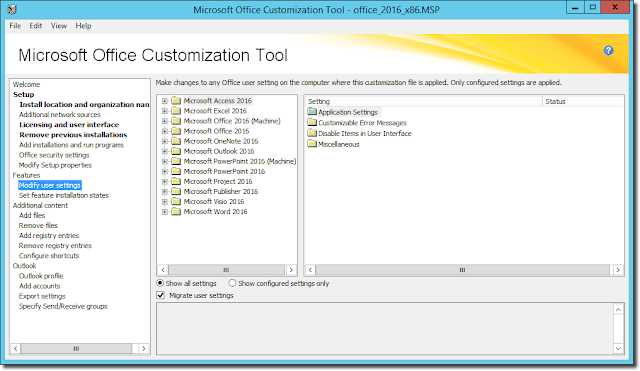The width and height of the screenshot is (640, 371).
Task: Select the Microsoft Excel 2016 folder icon
Action: click(x=176, y=111)
